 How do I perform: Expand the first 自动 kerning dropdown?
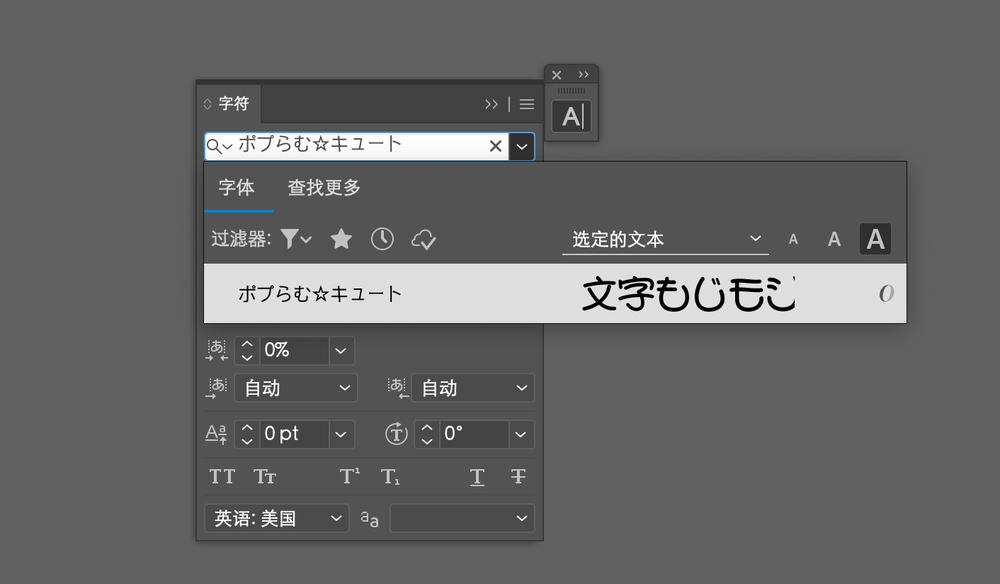[x=295, y=388]
